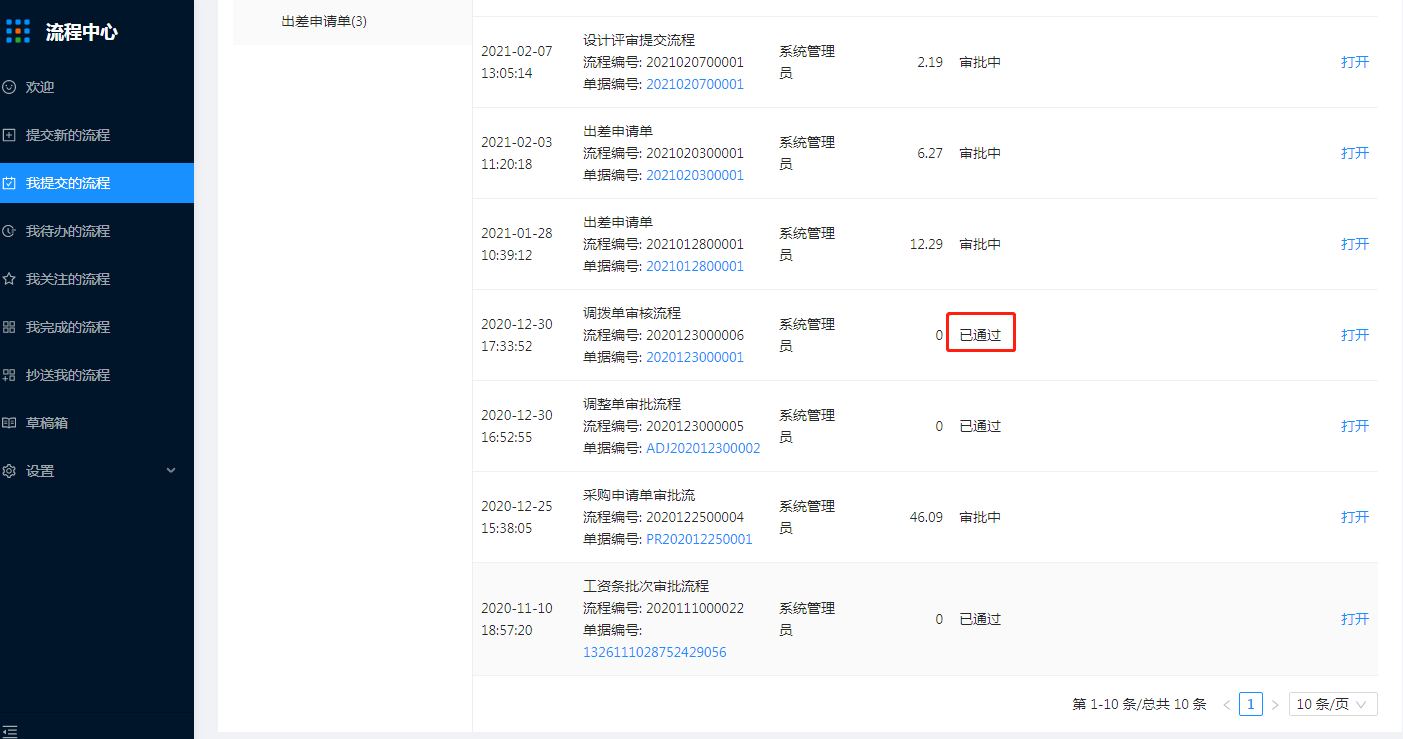Open document number 2021020300001 link

click(695, 175)
